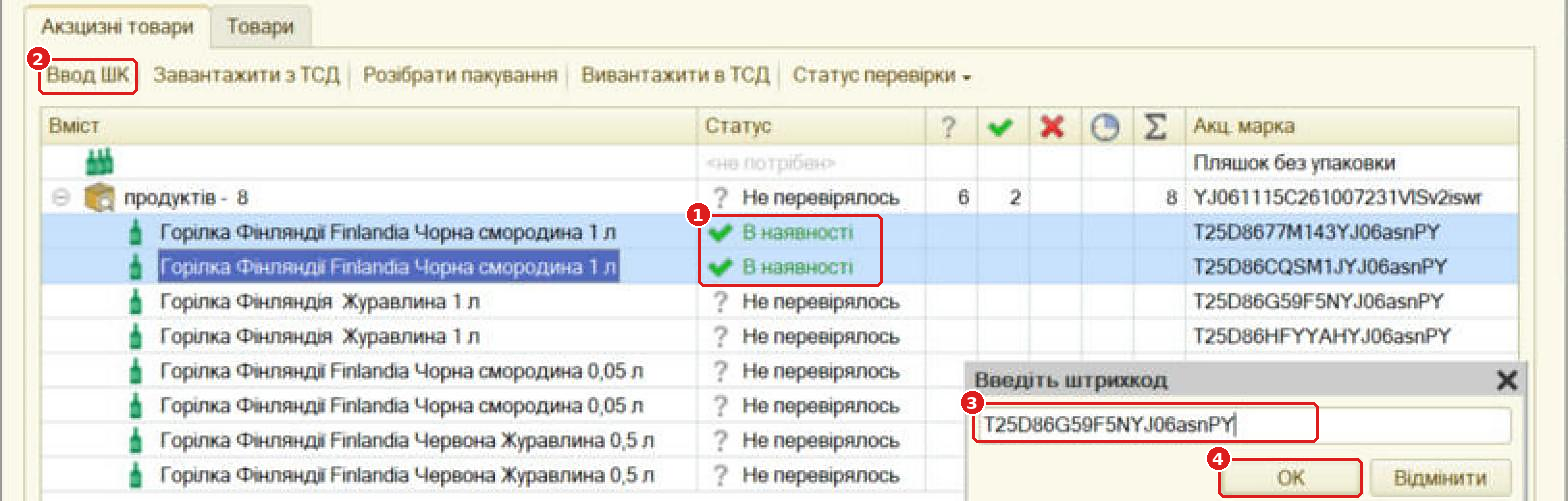Click the count 6 in the package row
The height and width of the screenshot is (501, 1568).
point(963,198)
